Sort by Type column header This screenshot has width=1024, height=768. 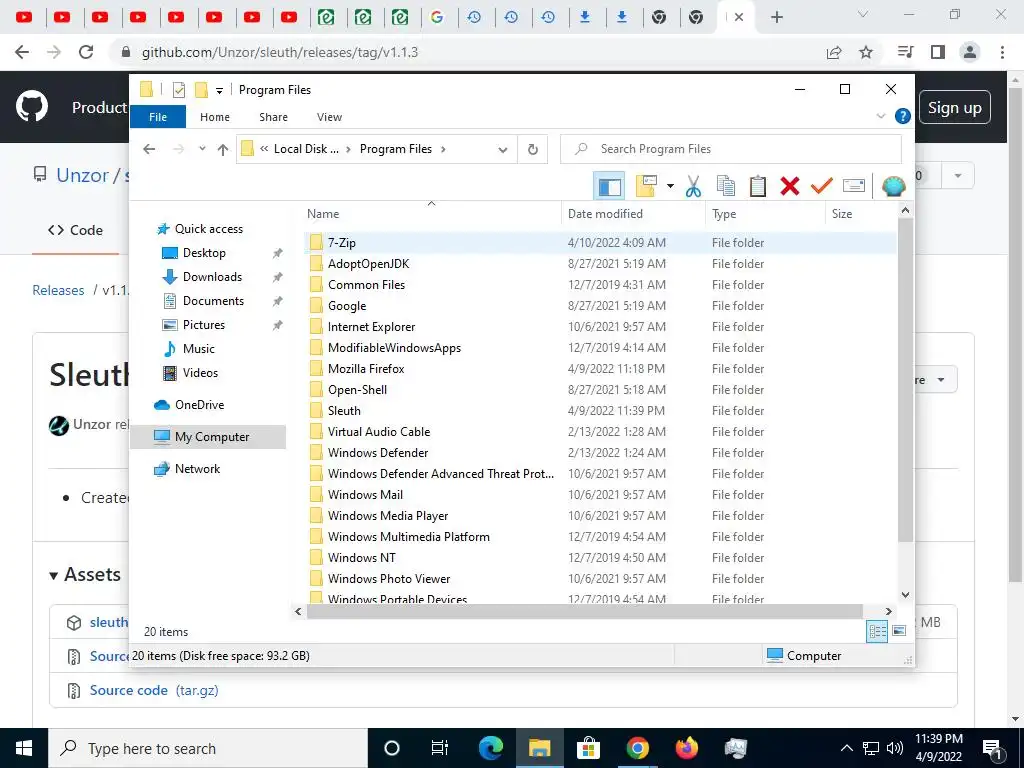765,214
